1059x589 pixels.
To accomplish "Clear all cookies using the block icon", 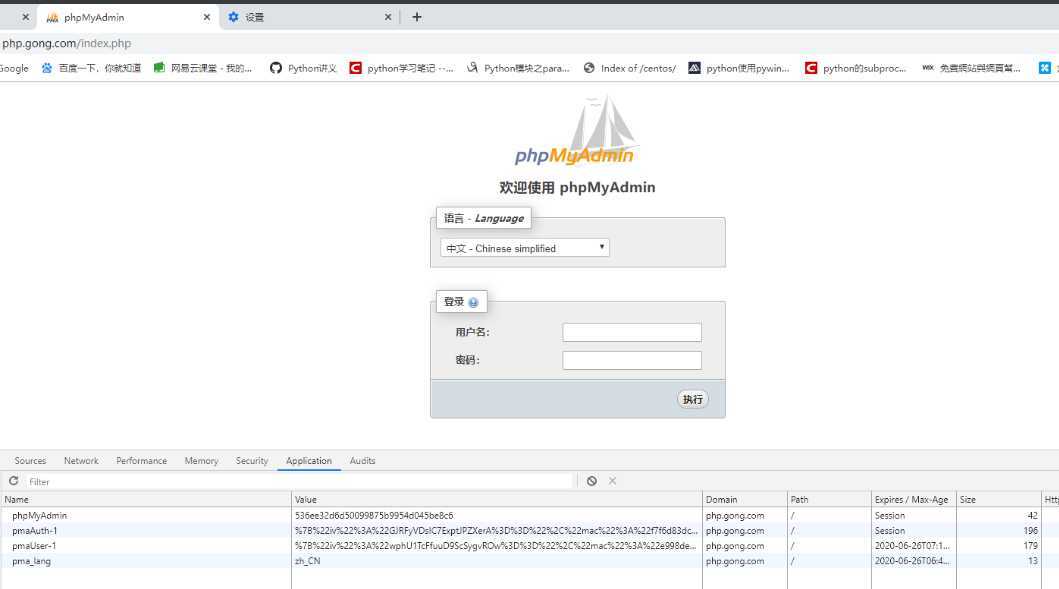I will click(x=592, y=481).
